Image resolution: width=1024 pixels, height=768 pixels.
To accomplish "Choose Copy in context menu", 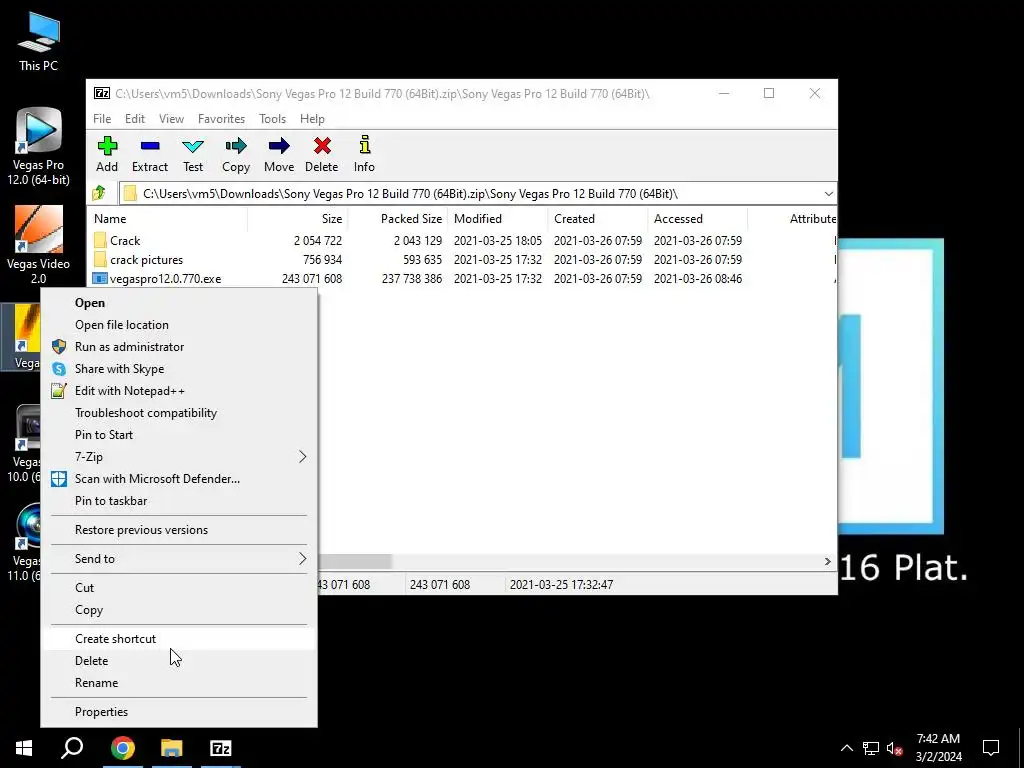I will [x=179, y=609].
